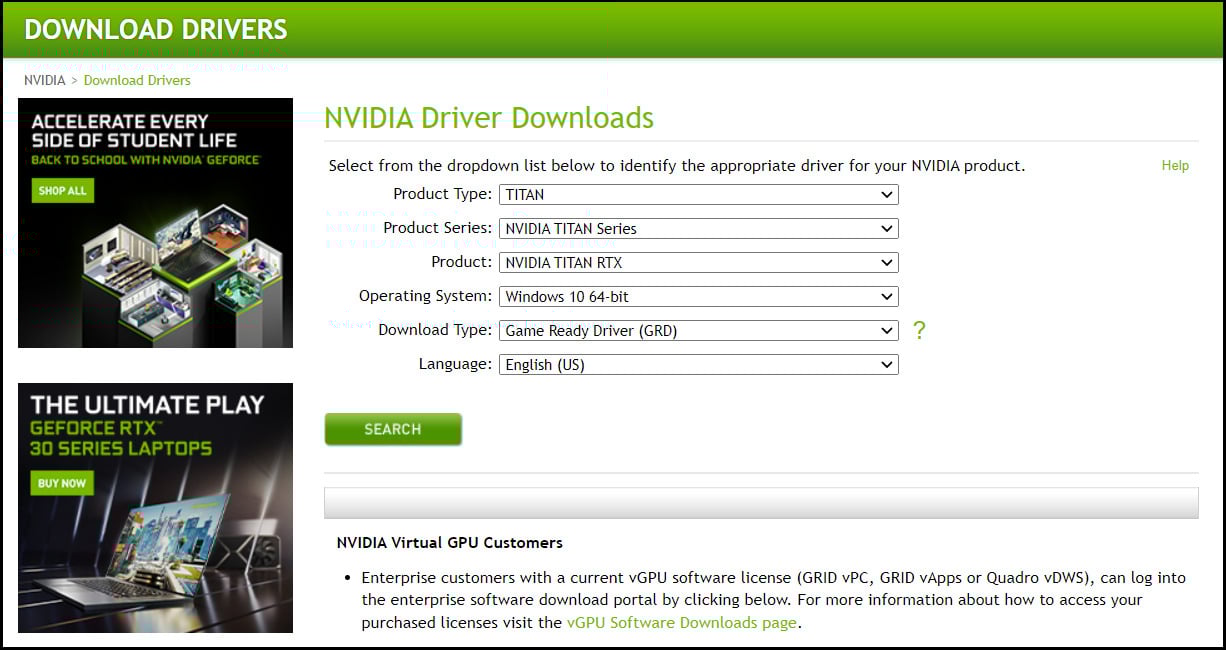Open the Download Type dropdown
1226x650 pixels.
point(697,330)
